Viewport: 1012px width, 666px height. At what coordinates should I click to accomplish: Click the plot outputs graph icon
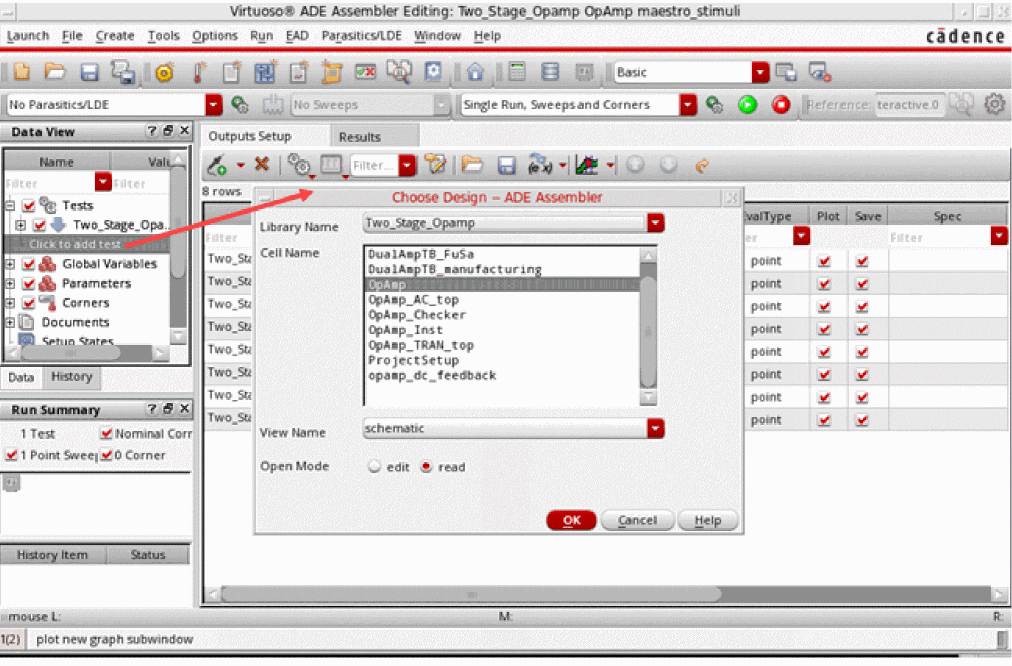click(x=587, y=165)
